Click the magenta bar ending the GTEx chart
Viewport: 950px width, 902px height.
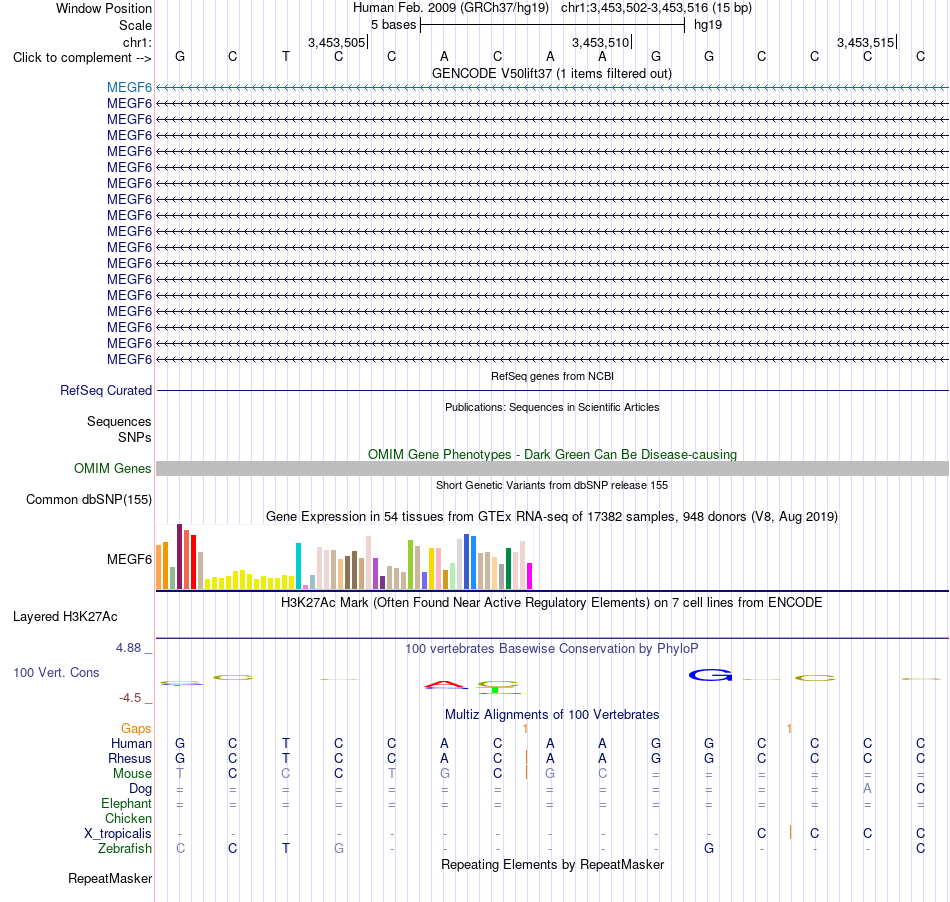(529, 576)
